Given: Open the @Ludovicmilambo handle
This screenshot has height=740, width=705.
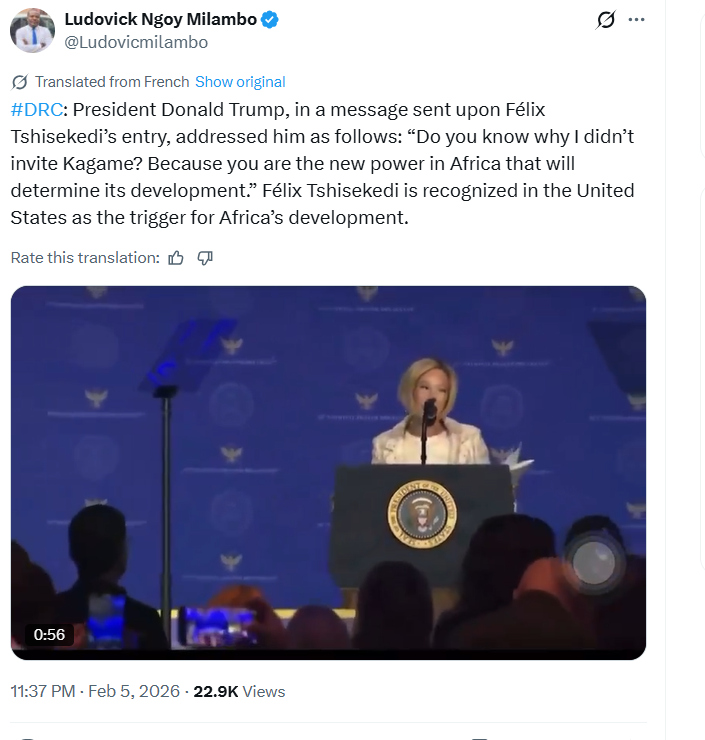Looking at the screenshot, I should [x=136, y=42].
